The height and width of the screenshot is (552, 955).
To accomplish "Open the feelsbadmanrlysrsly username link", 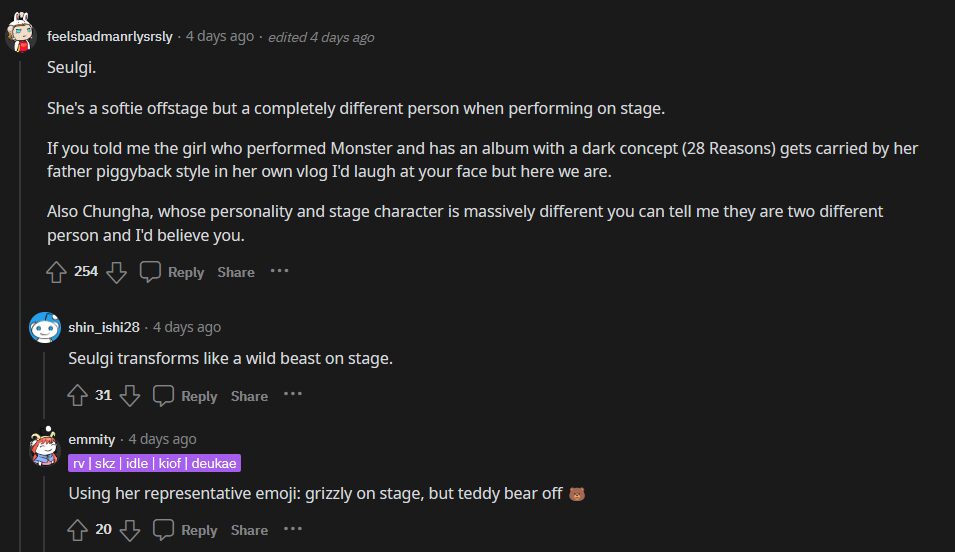I will click(111, 36).
